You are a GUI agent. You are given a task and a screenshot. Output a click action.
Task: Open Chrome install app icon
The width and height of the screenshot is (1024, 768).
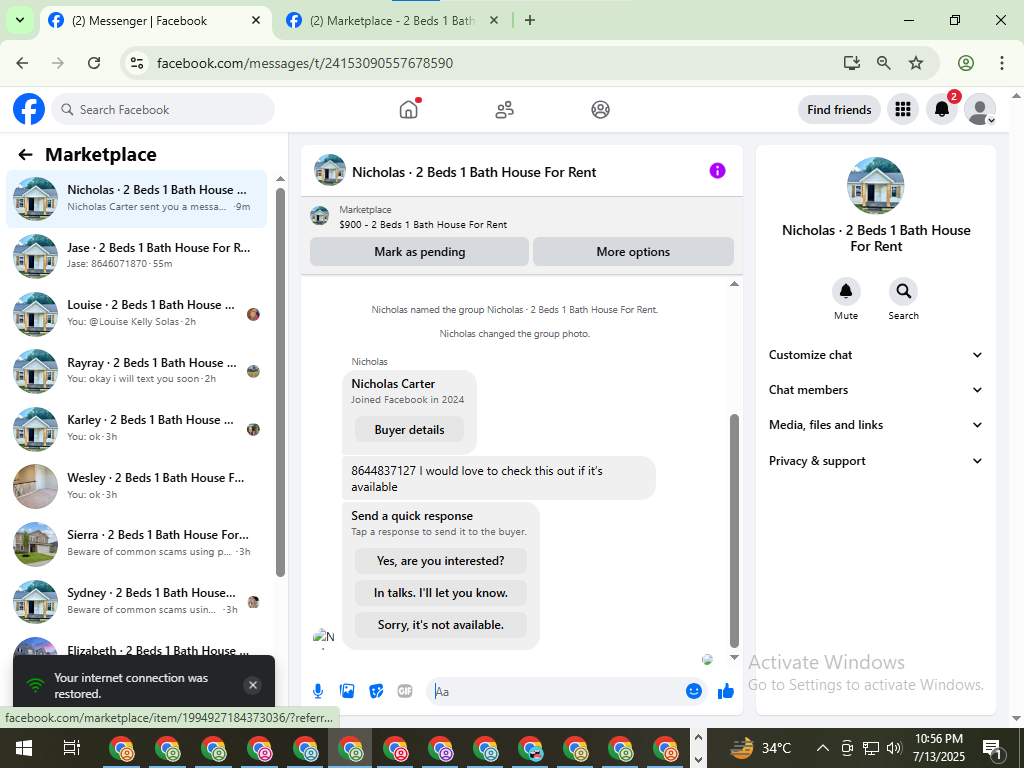coord(851,63)
